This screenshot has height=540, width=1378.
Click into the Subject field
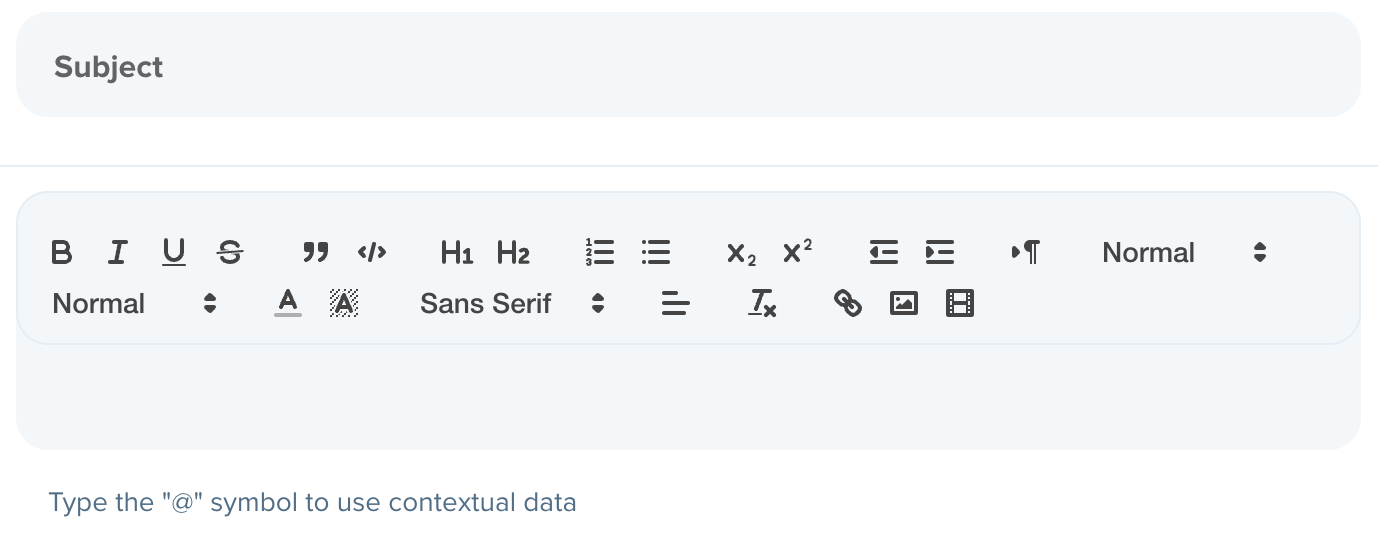click(x=688, y=65)
